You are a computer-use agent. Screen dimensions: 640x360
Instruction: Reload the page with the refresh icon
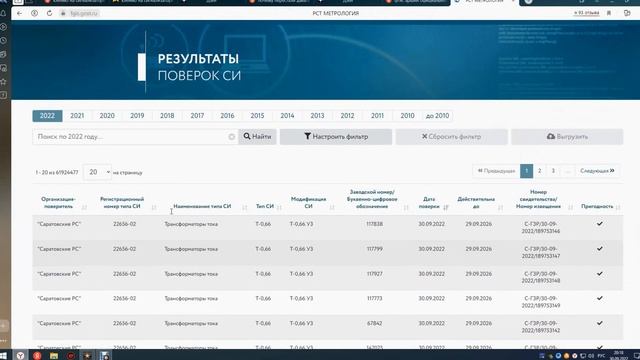point(49,13)
